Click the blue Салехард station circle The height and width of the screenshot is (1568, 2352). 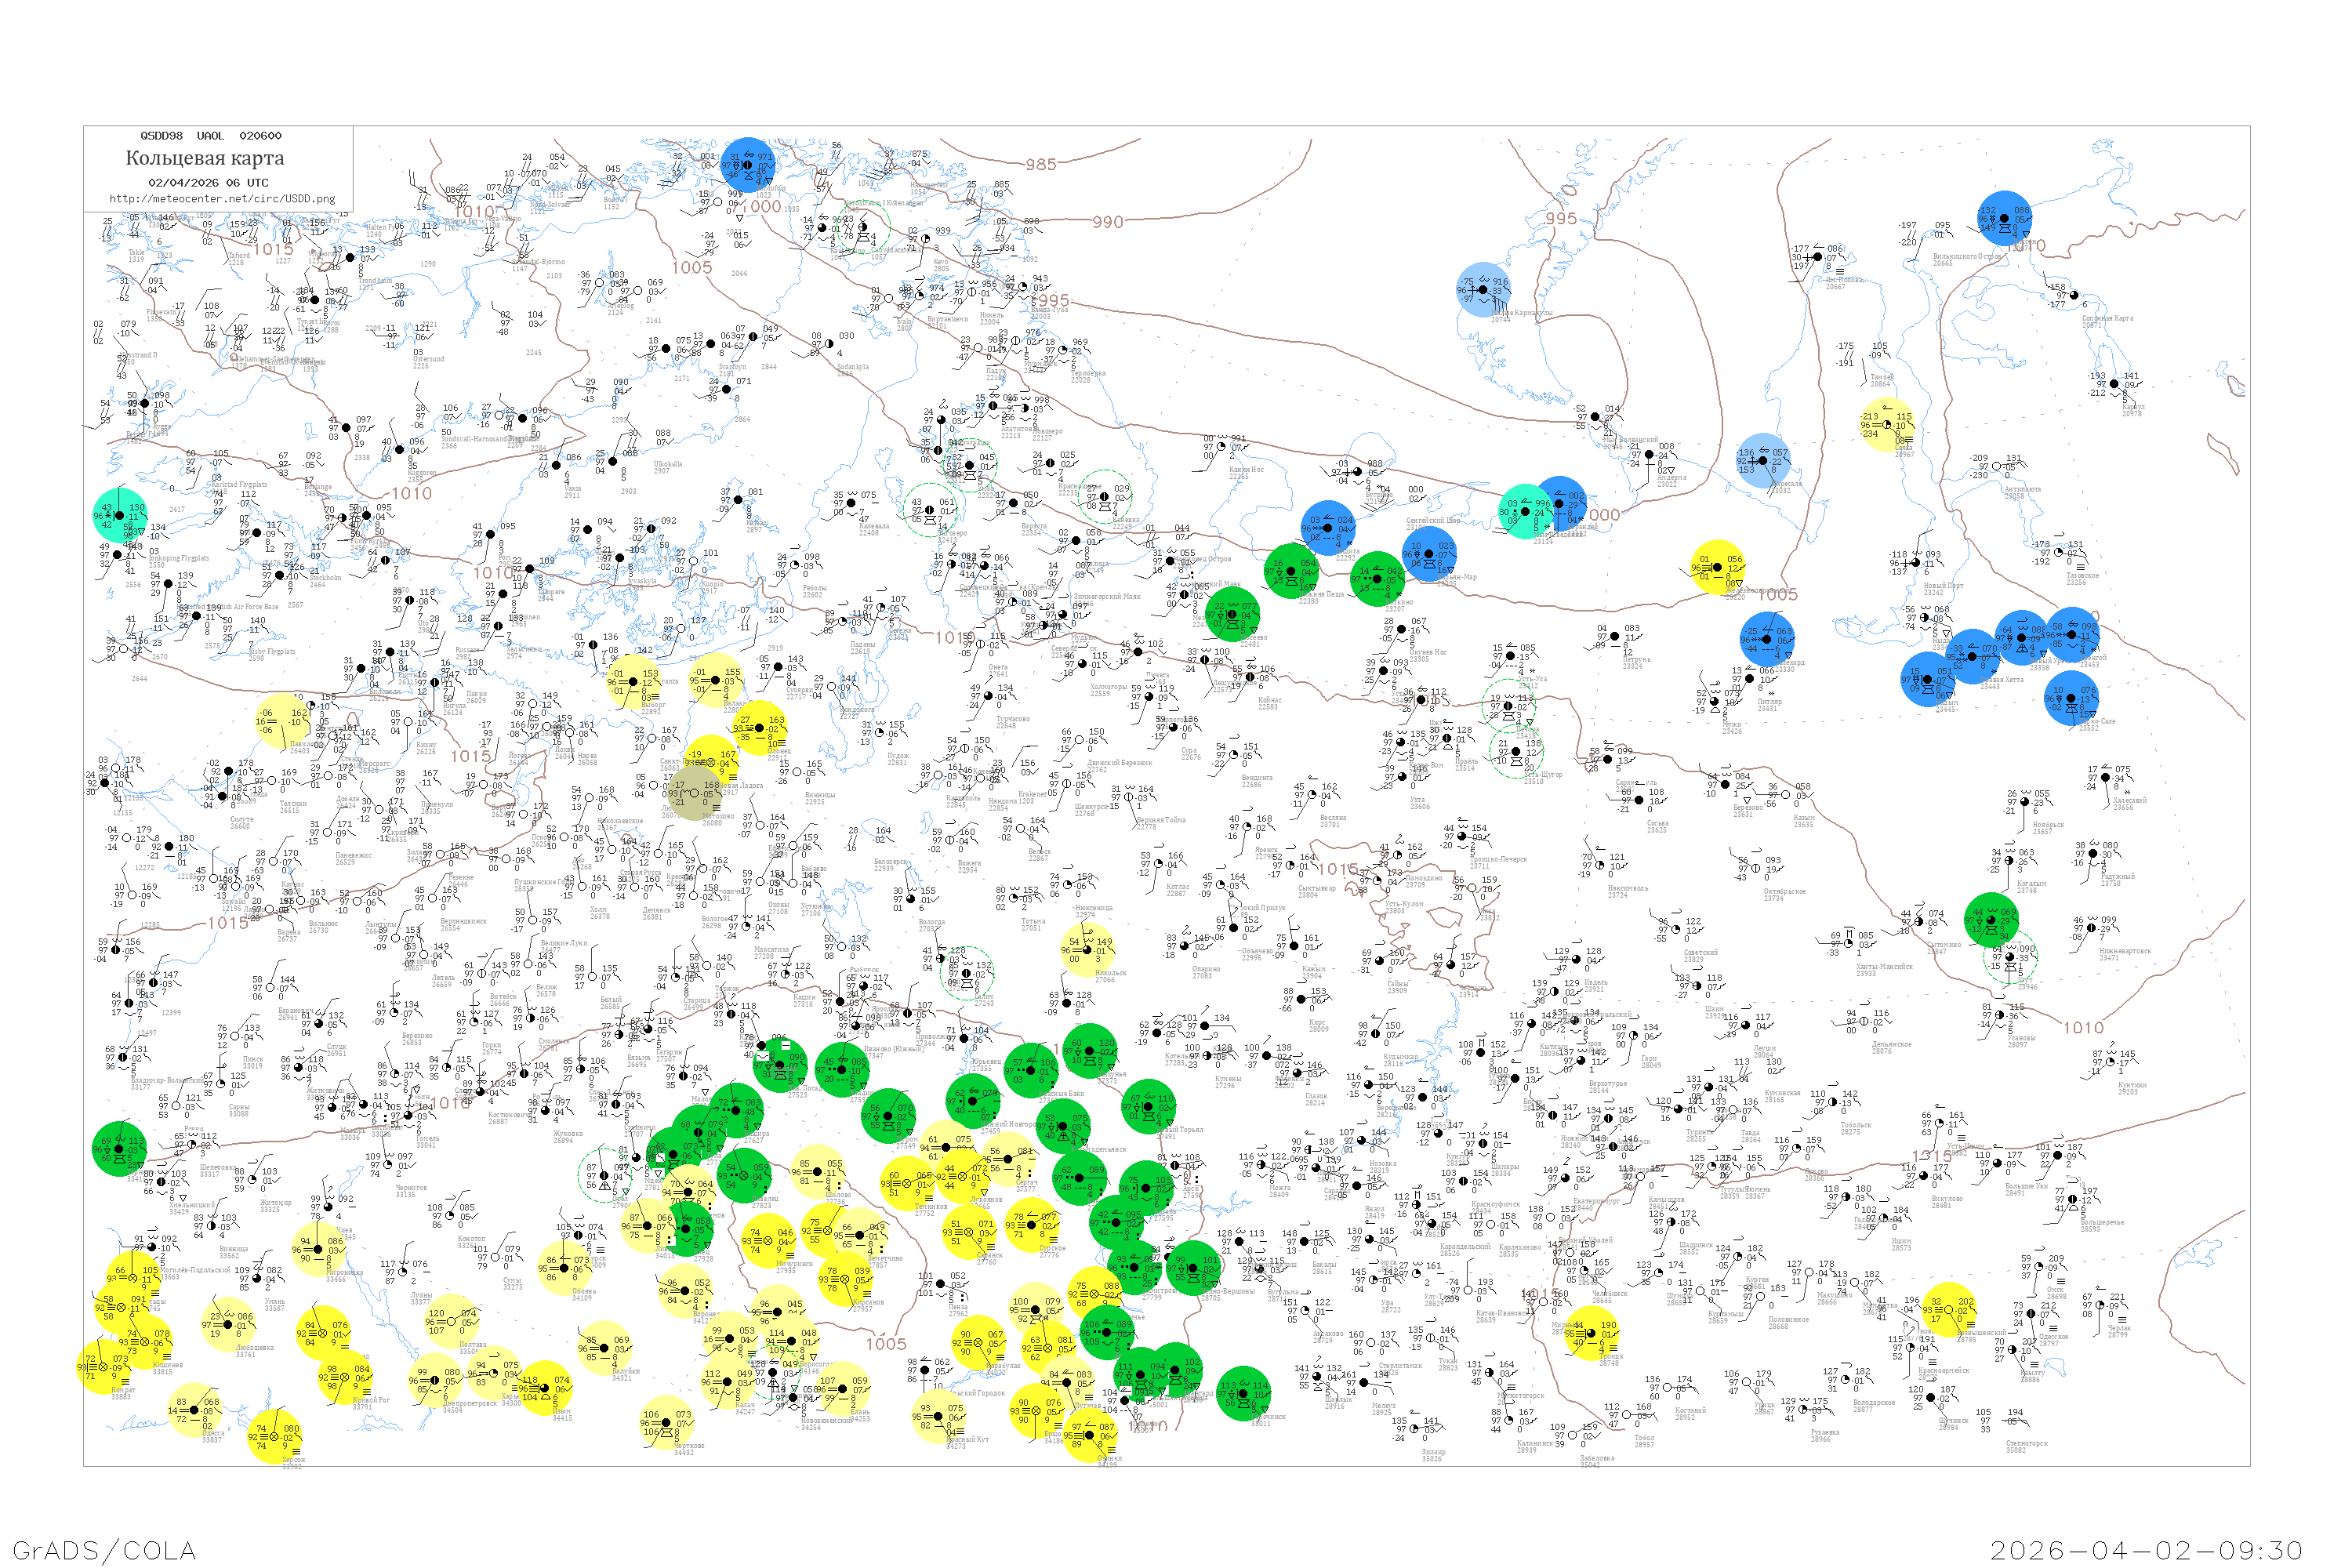[x=1767, y=639]
